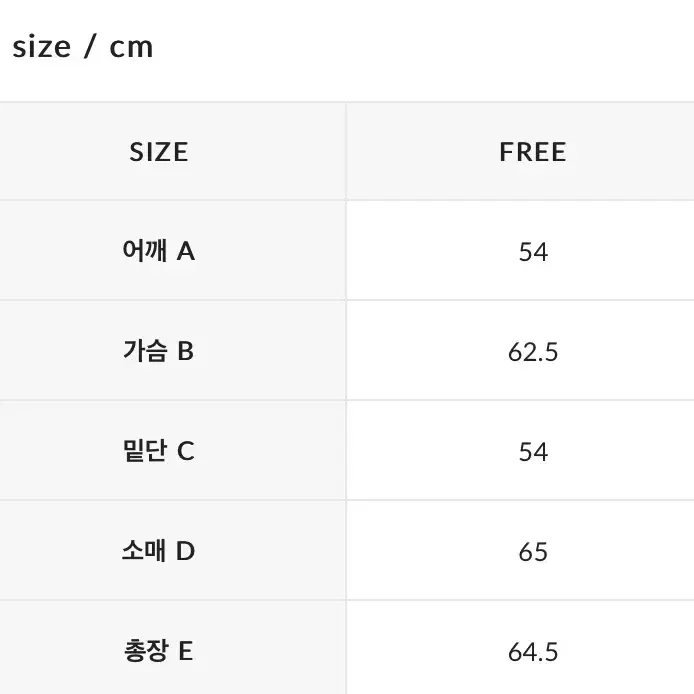
Task: Click the 어깨 A row label
Action: 159,251
